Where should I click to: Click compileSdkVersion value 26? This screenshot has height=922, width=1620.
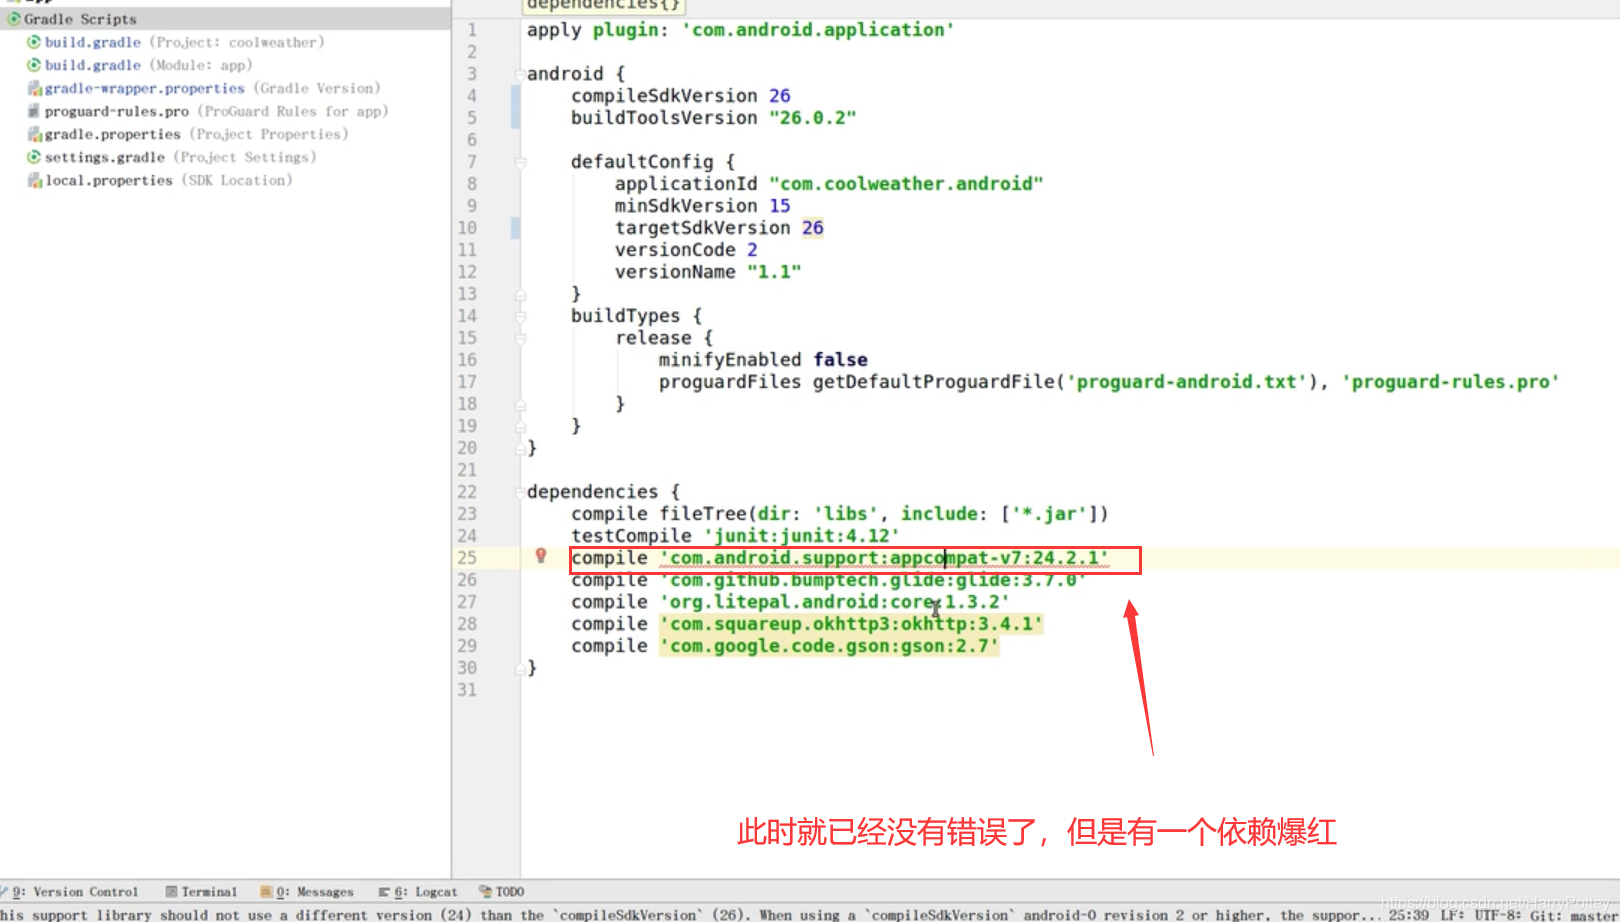(780, 96)
